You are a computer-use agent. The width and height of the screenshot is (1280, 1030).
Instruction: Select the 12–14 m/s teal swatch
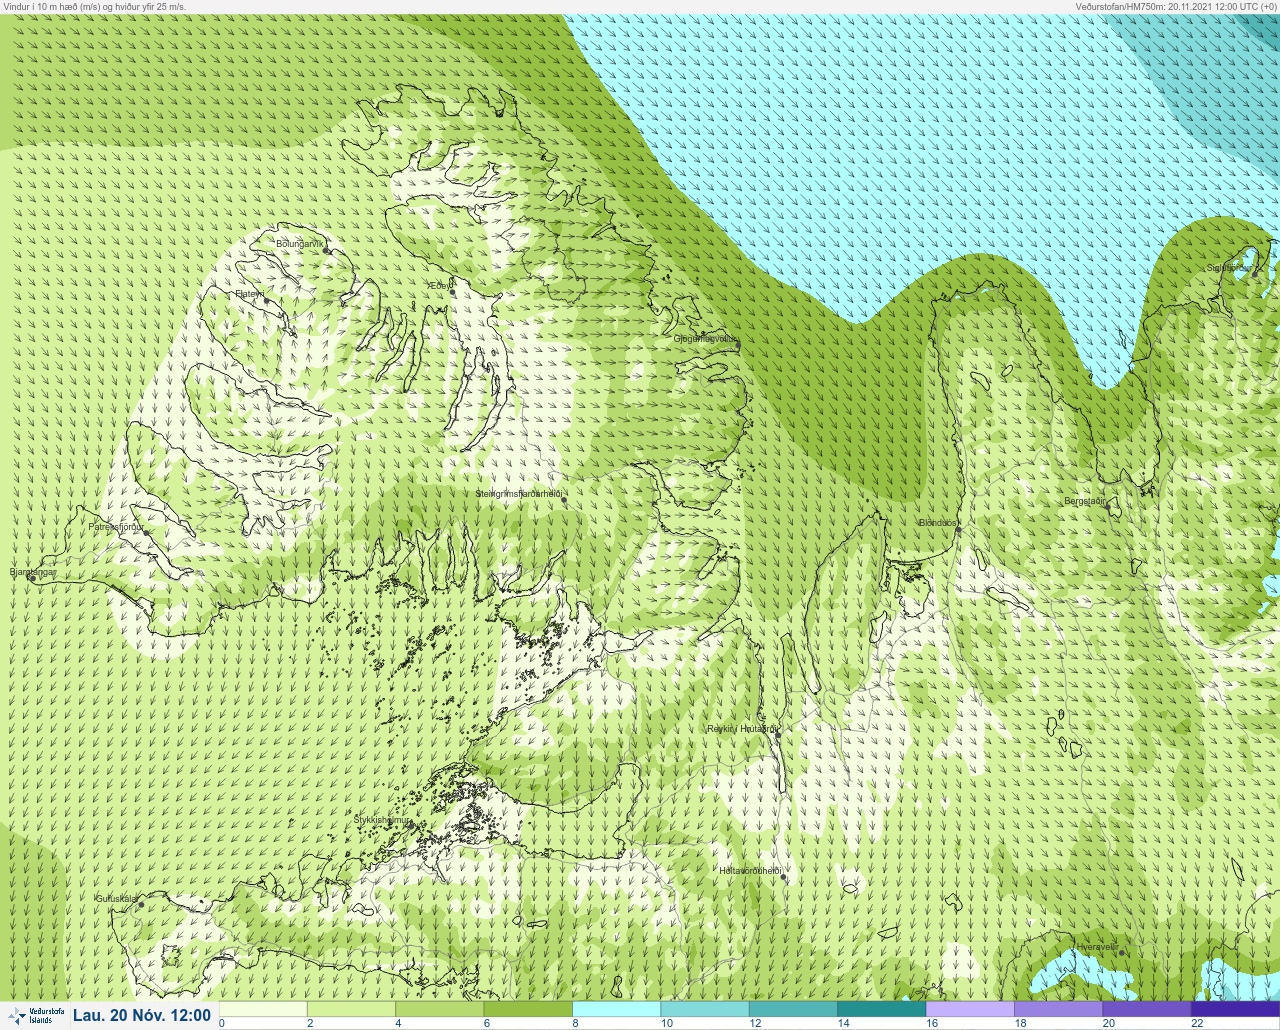tap(793, 1009)
